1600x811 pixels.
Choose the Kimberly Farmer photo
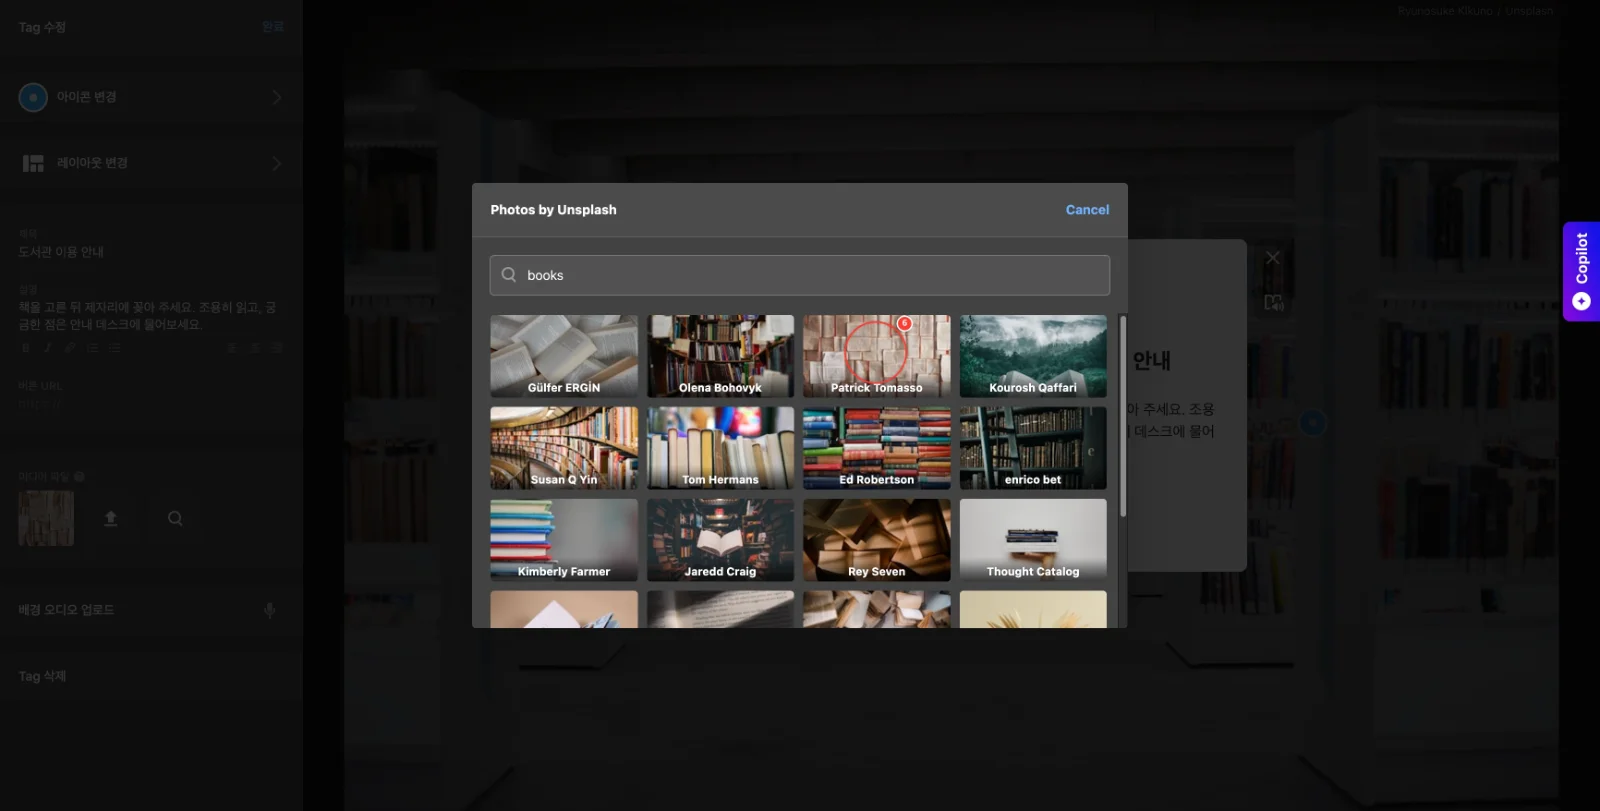click(564, 540)
